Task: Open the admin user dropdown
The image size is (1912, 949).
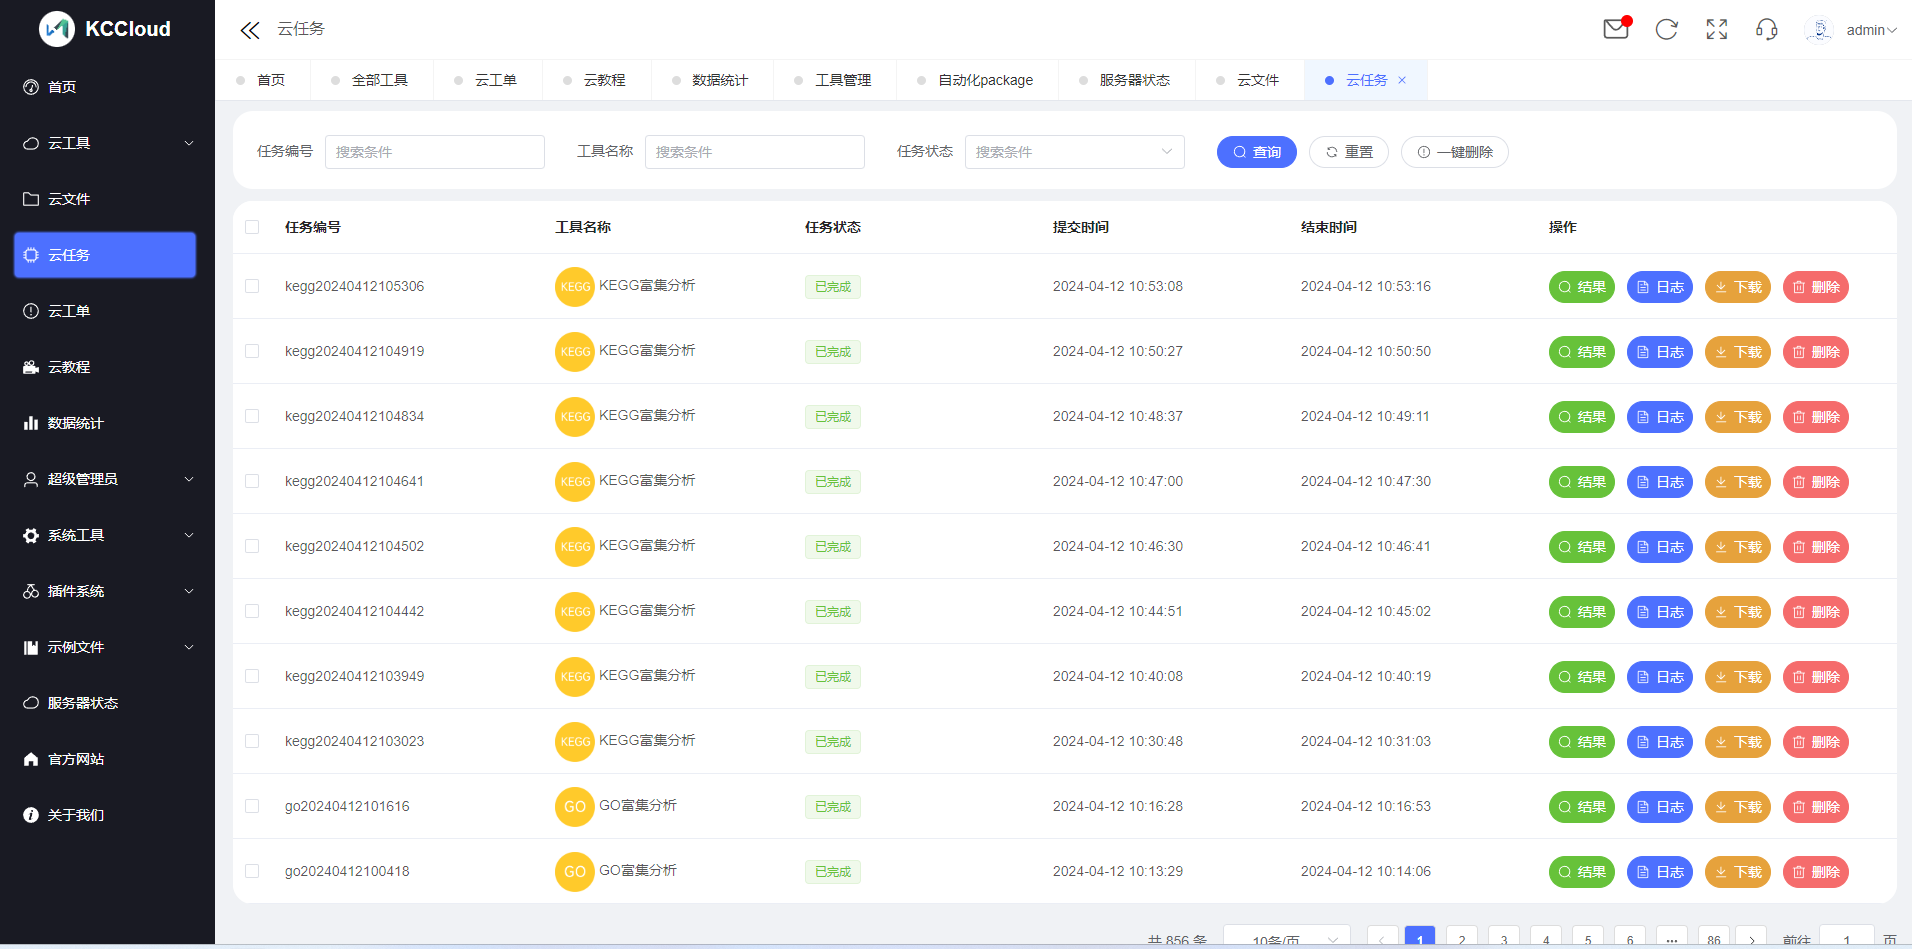Action: click(x=1871, y=30)
